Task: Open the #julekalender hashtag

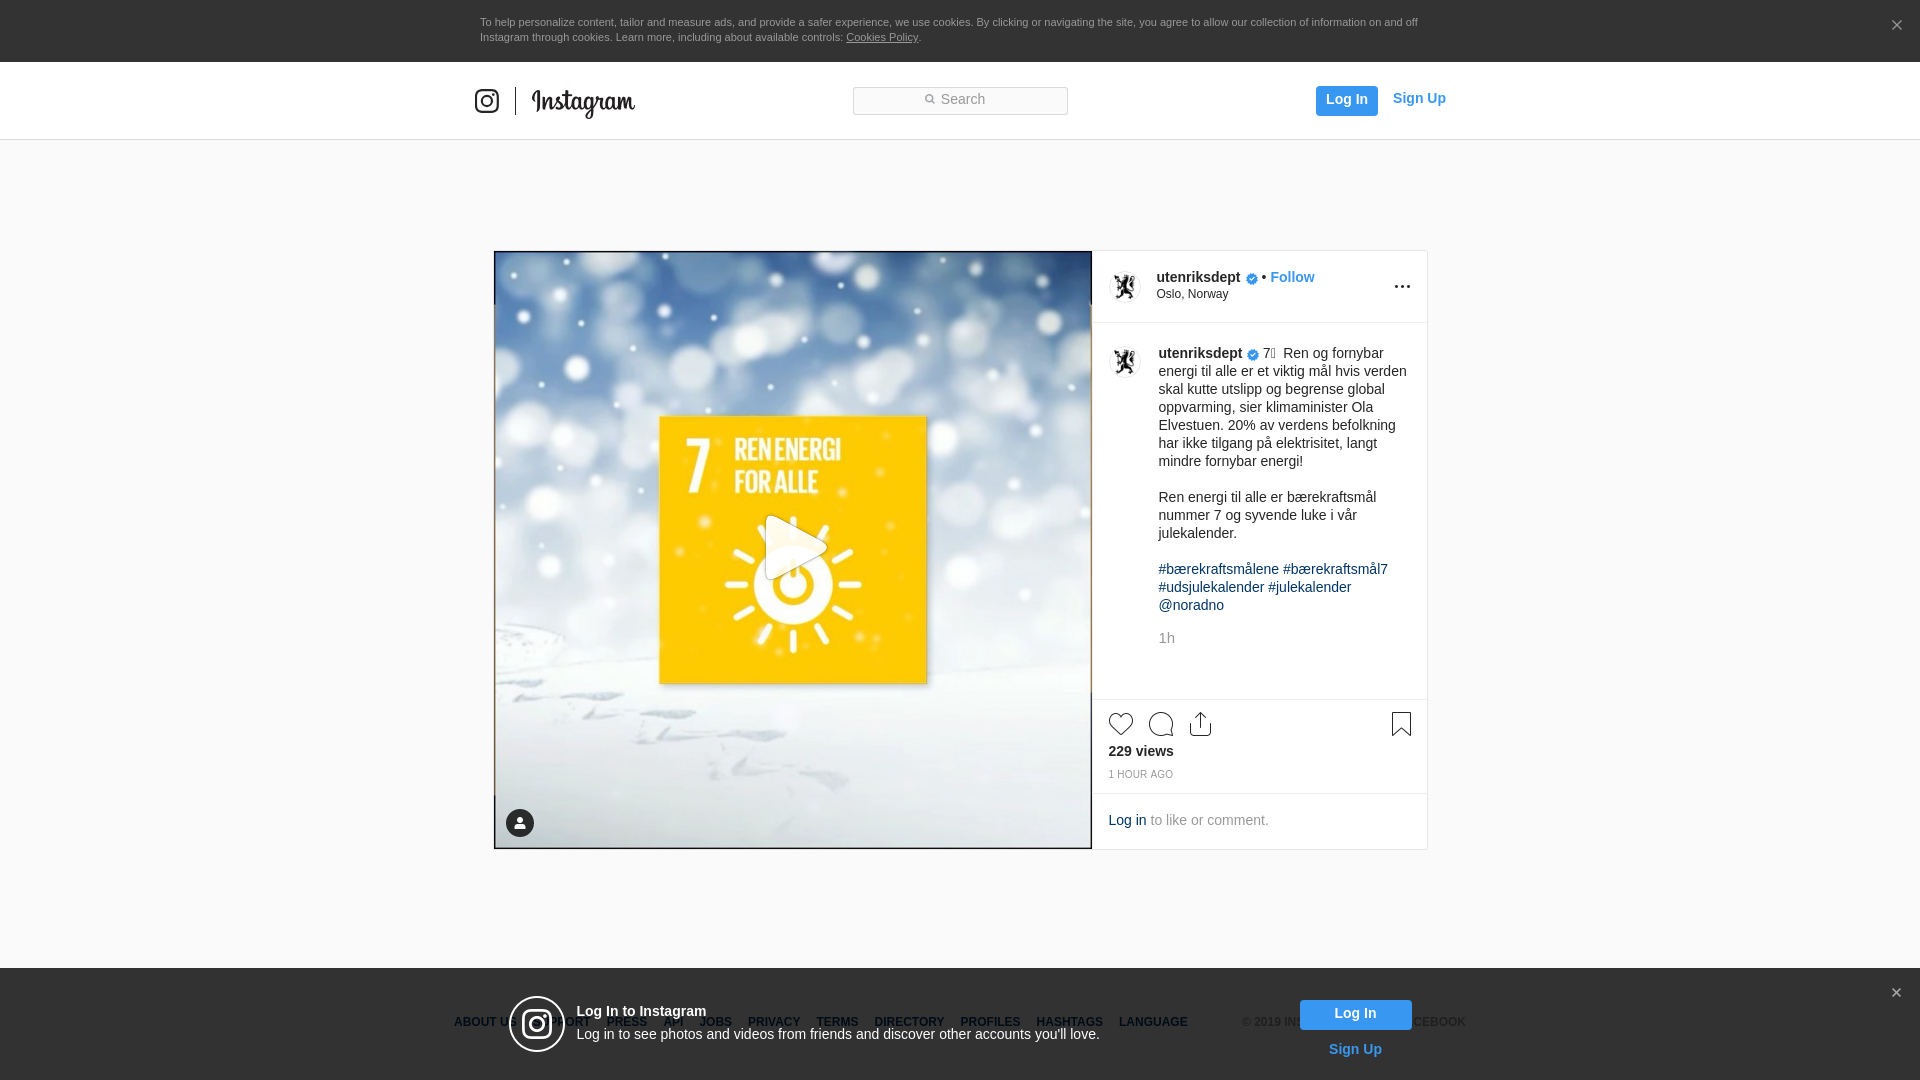Action: (1309, 587)
